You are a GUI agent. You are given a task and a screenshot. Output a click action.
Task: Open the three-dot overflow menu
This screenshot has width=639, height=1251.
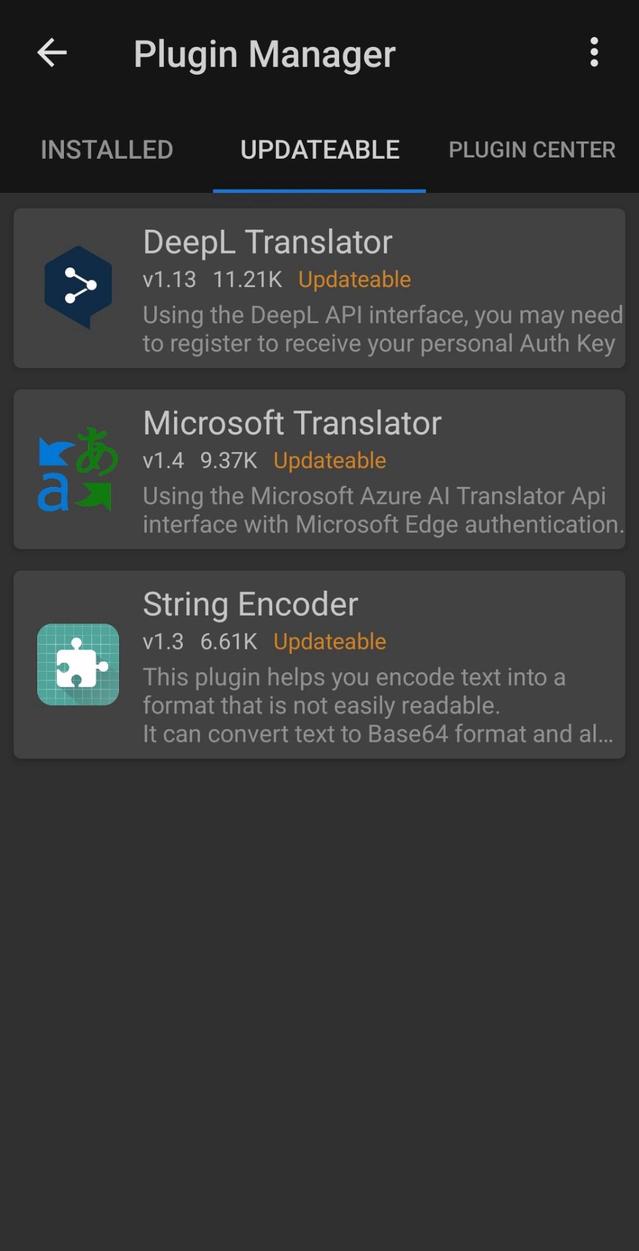[x=594, y=53]
